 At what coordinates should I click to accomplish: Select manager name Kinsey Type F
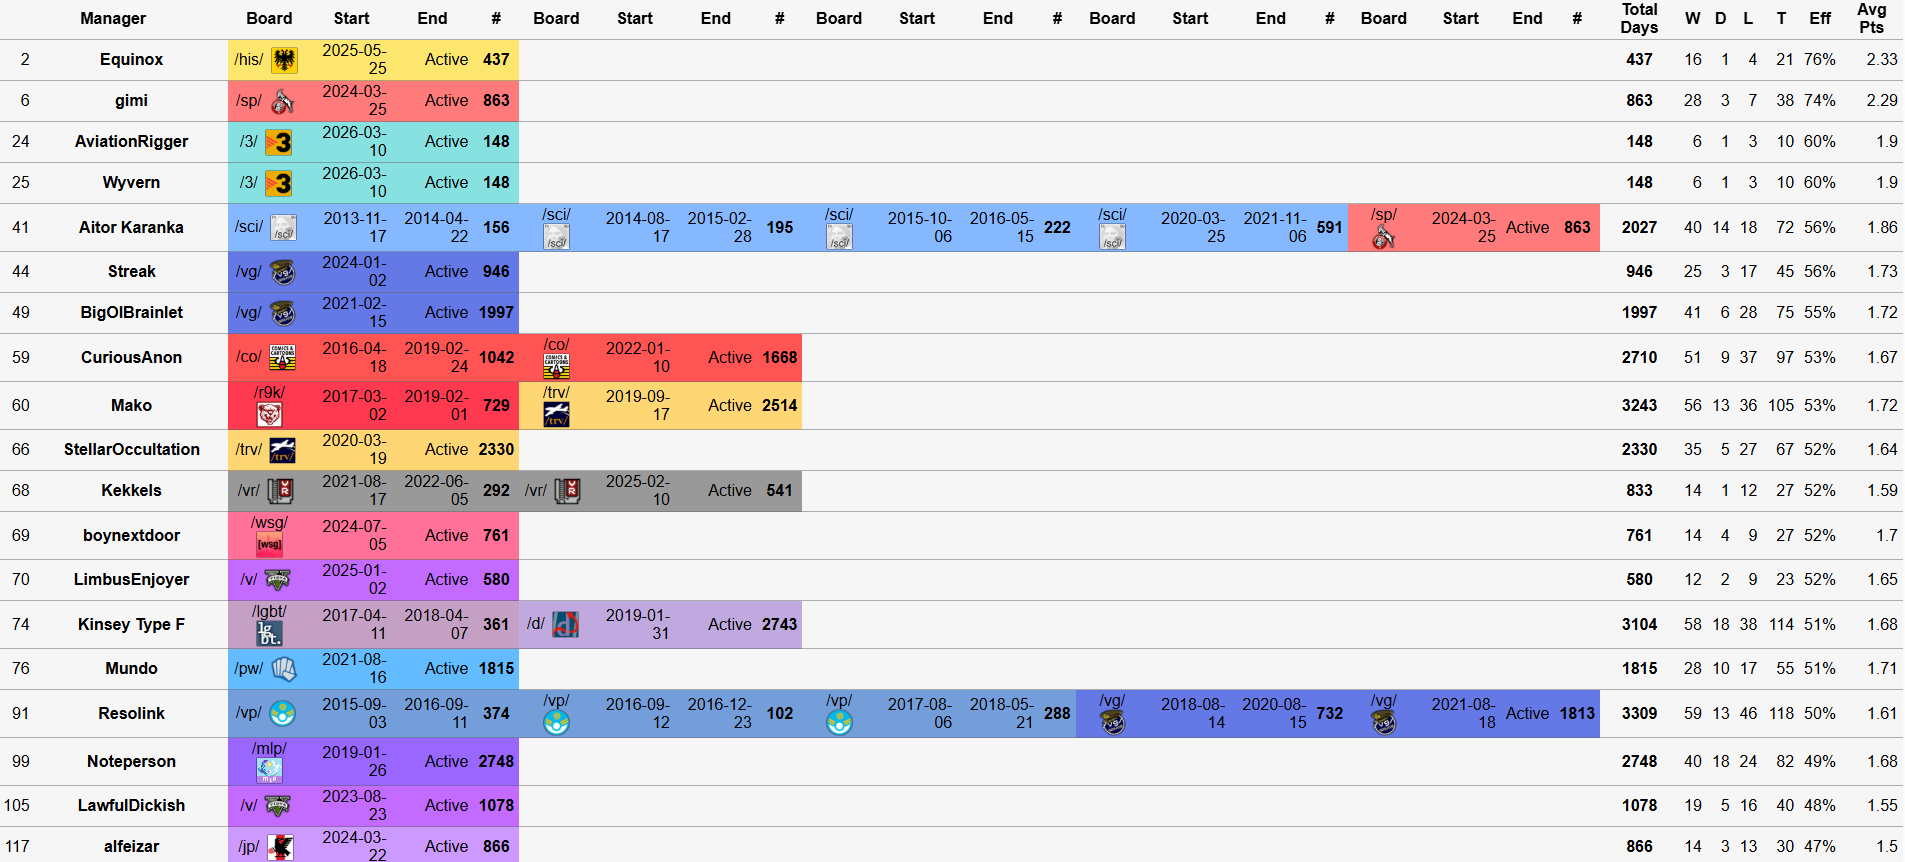pyautogui.click(x=131, y=625)
